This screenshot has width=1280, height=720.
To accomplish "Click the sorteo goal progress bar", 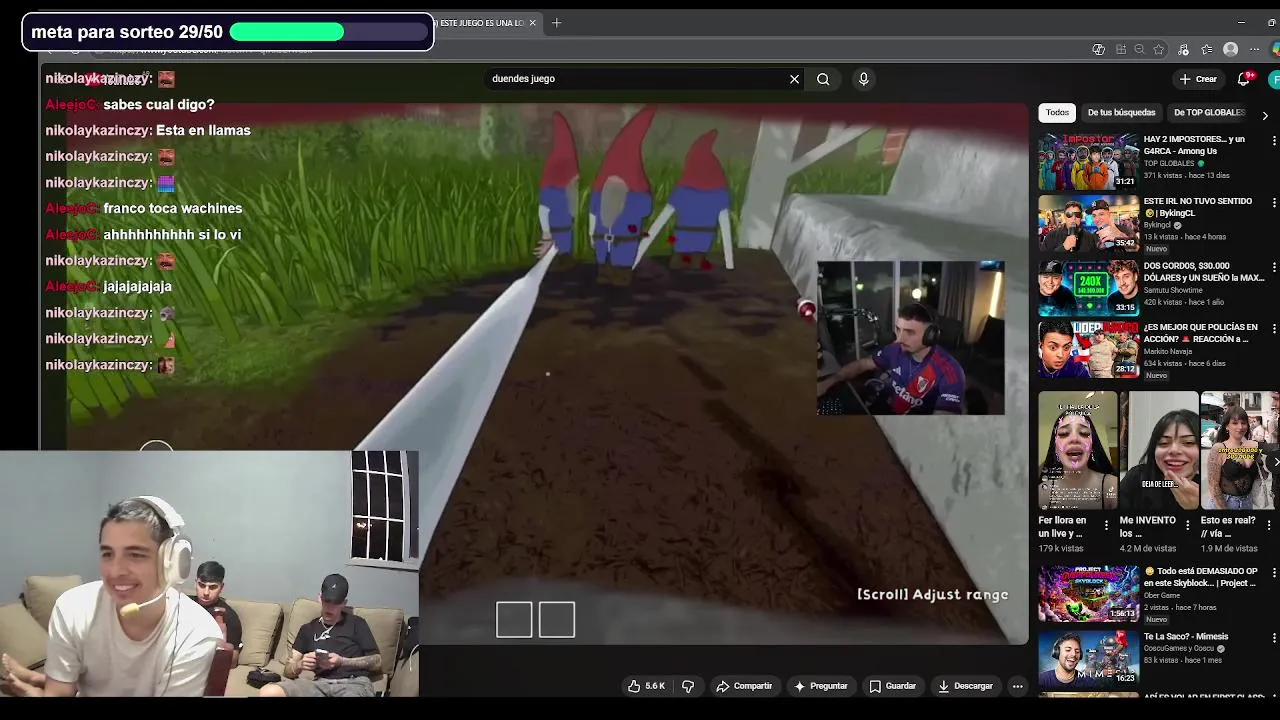I will (329, 33).
